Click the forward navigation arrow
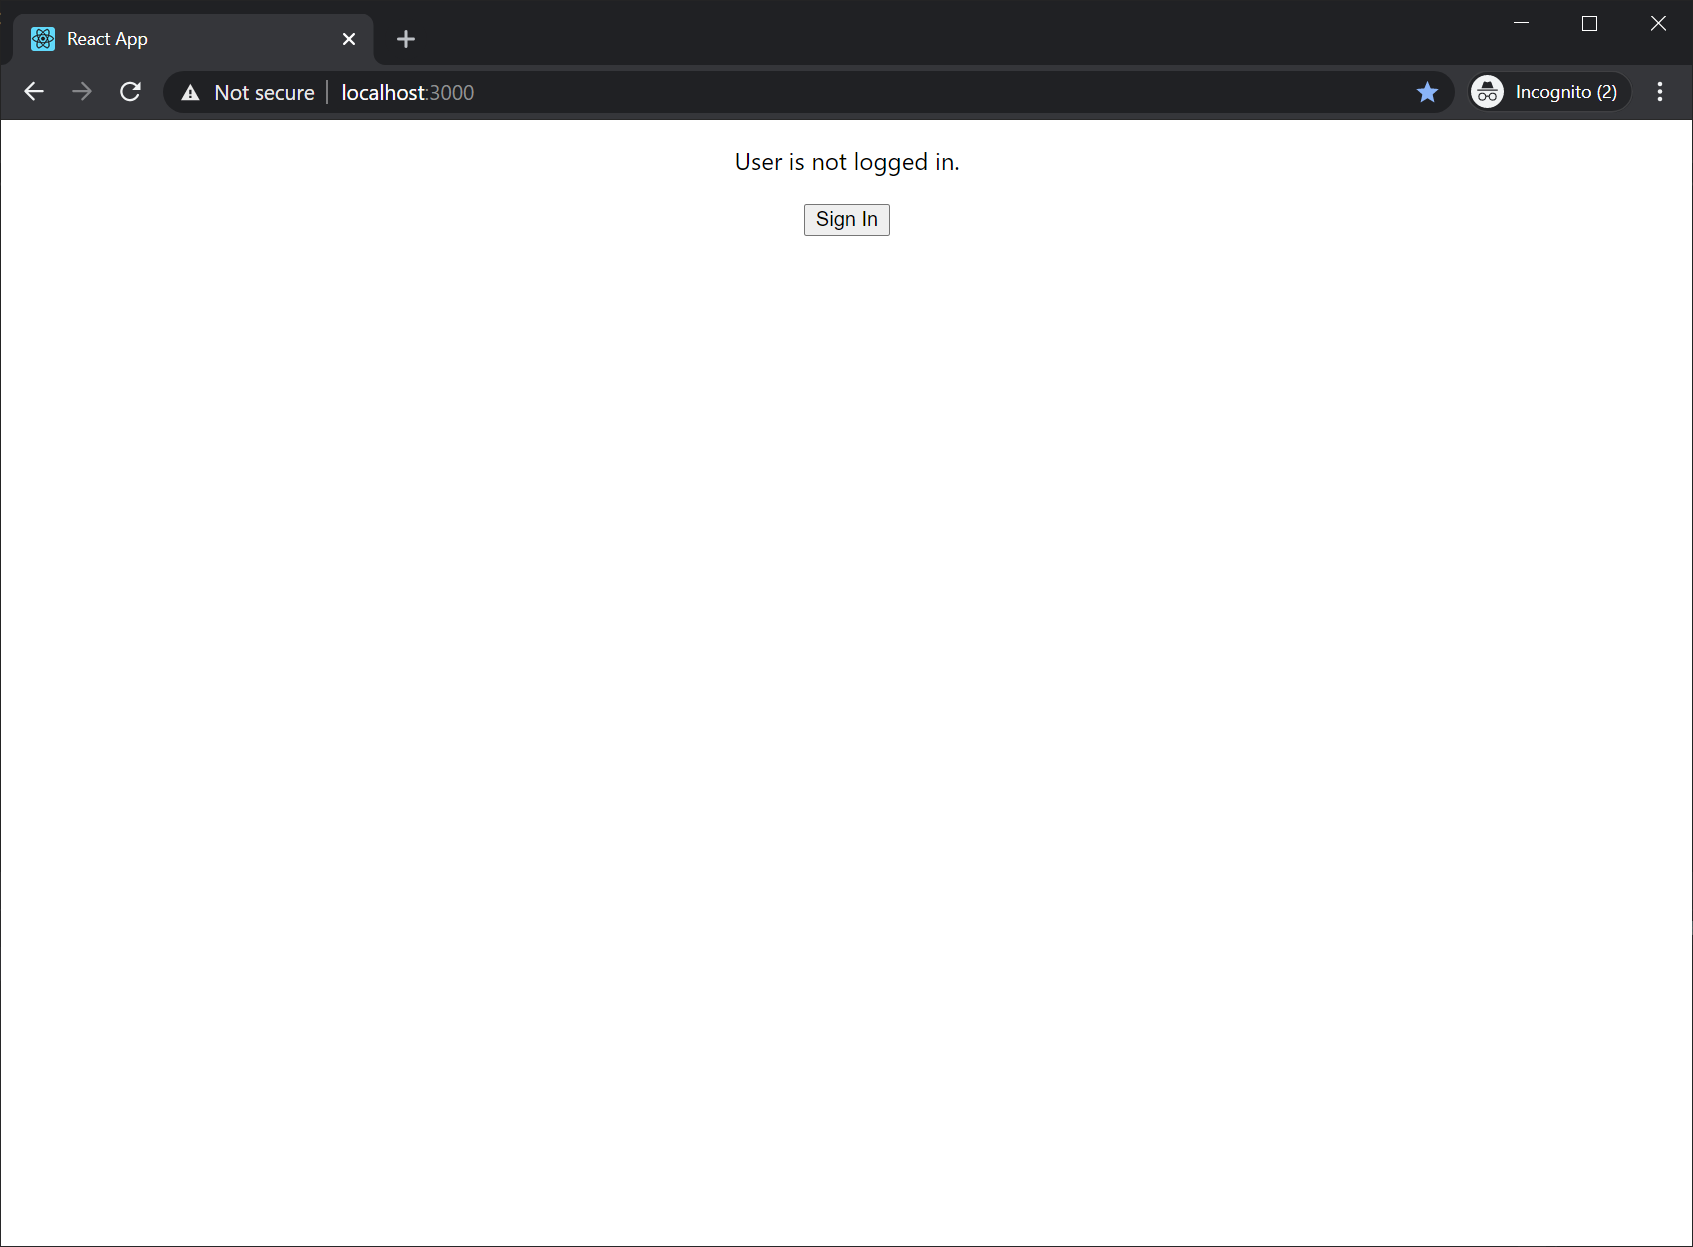 point(82,92)
